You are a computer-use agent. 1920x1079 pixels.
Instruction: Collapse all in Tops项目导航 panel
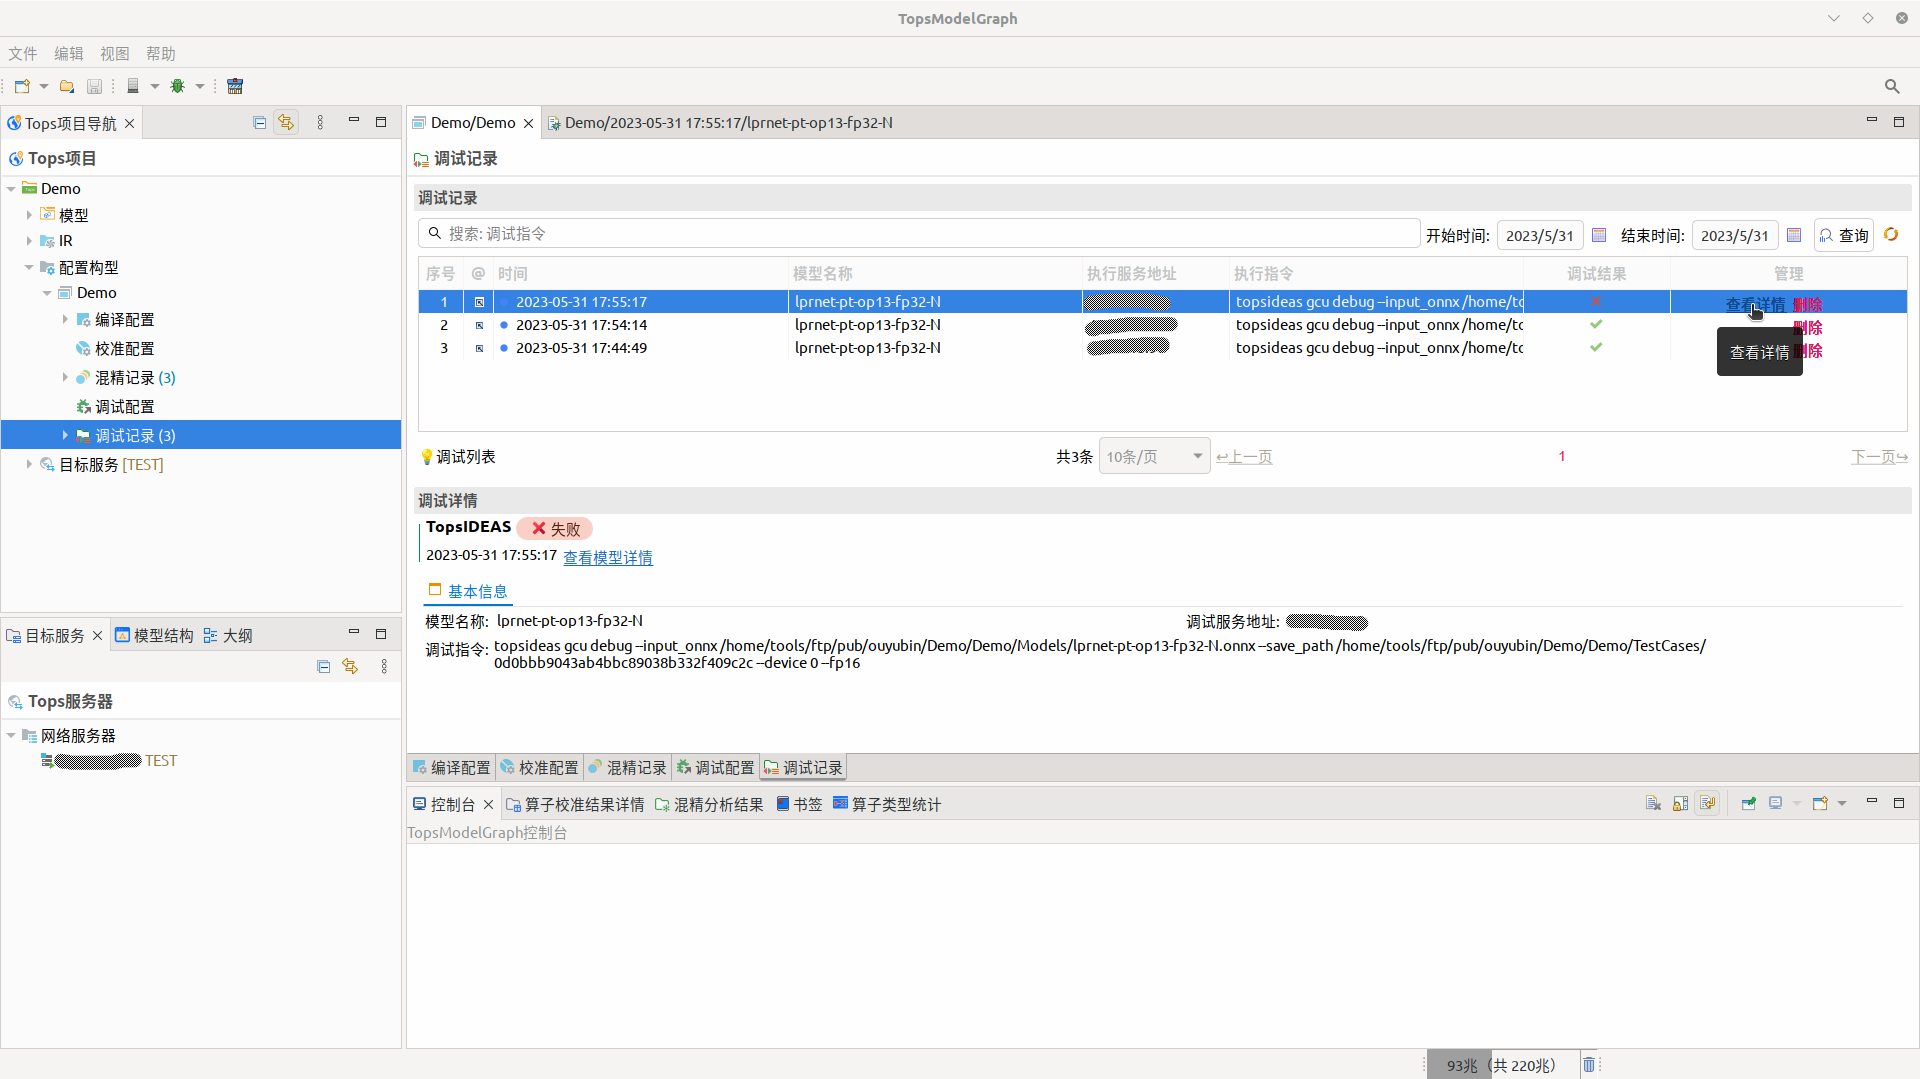tap(260, 122)
